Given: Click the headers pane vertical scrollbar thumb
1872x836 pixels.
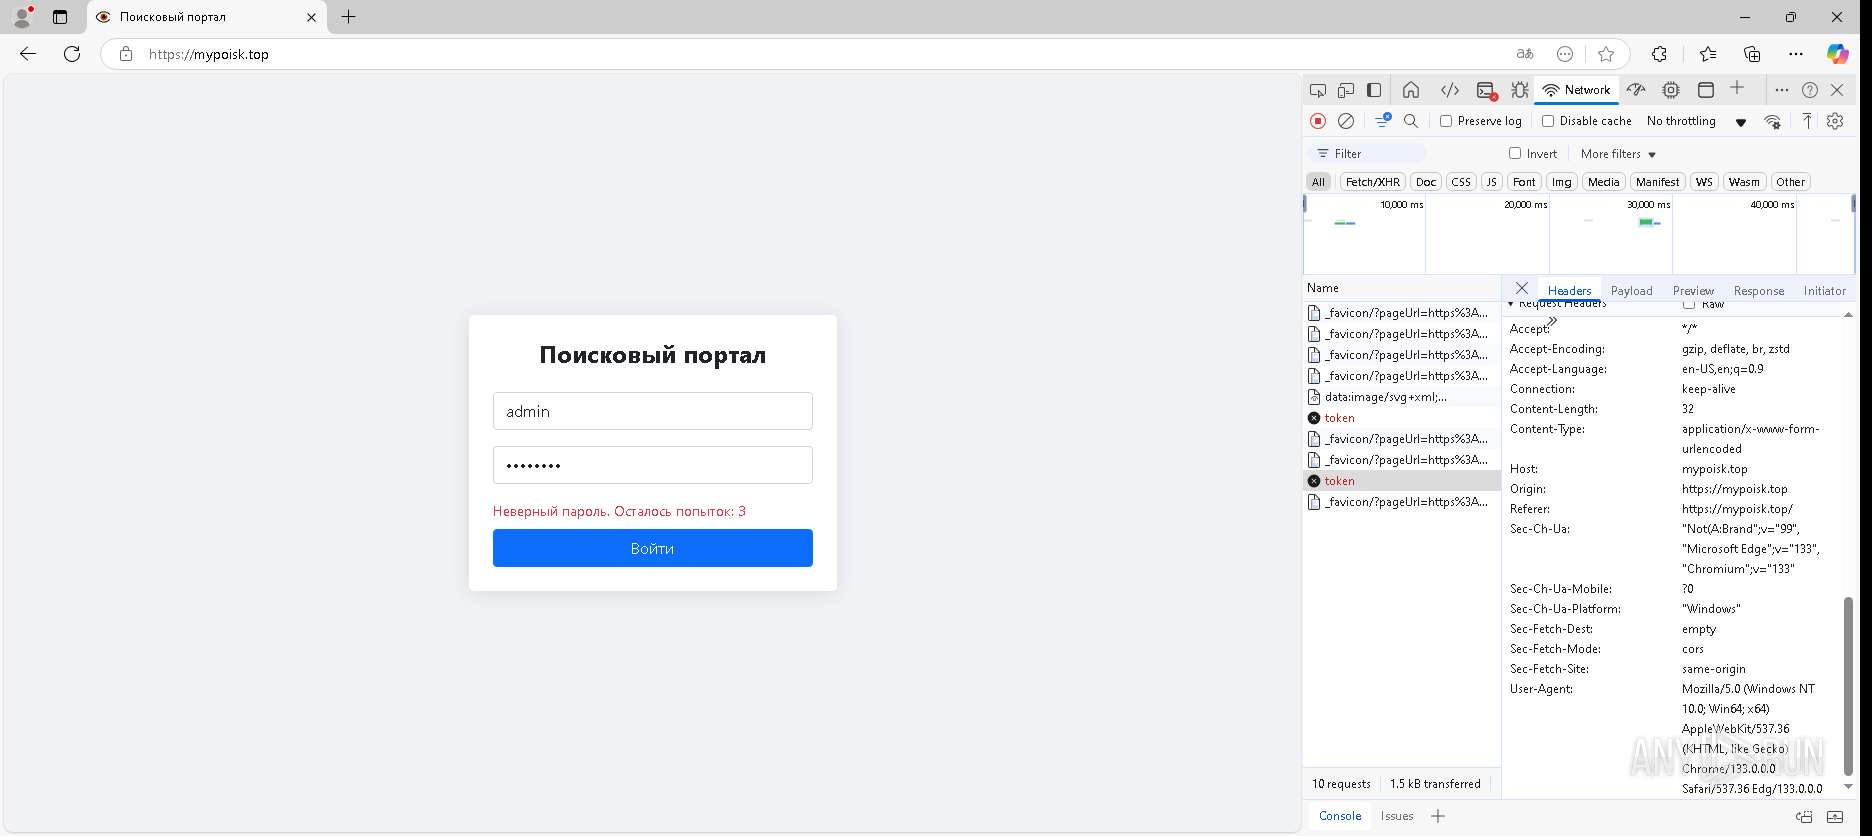Looking at the screenshot, I should [1848, 686].
